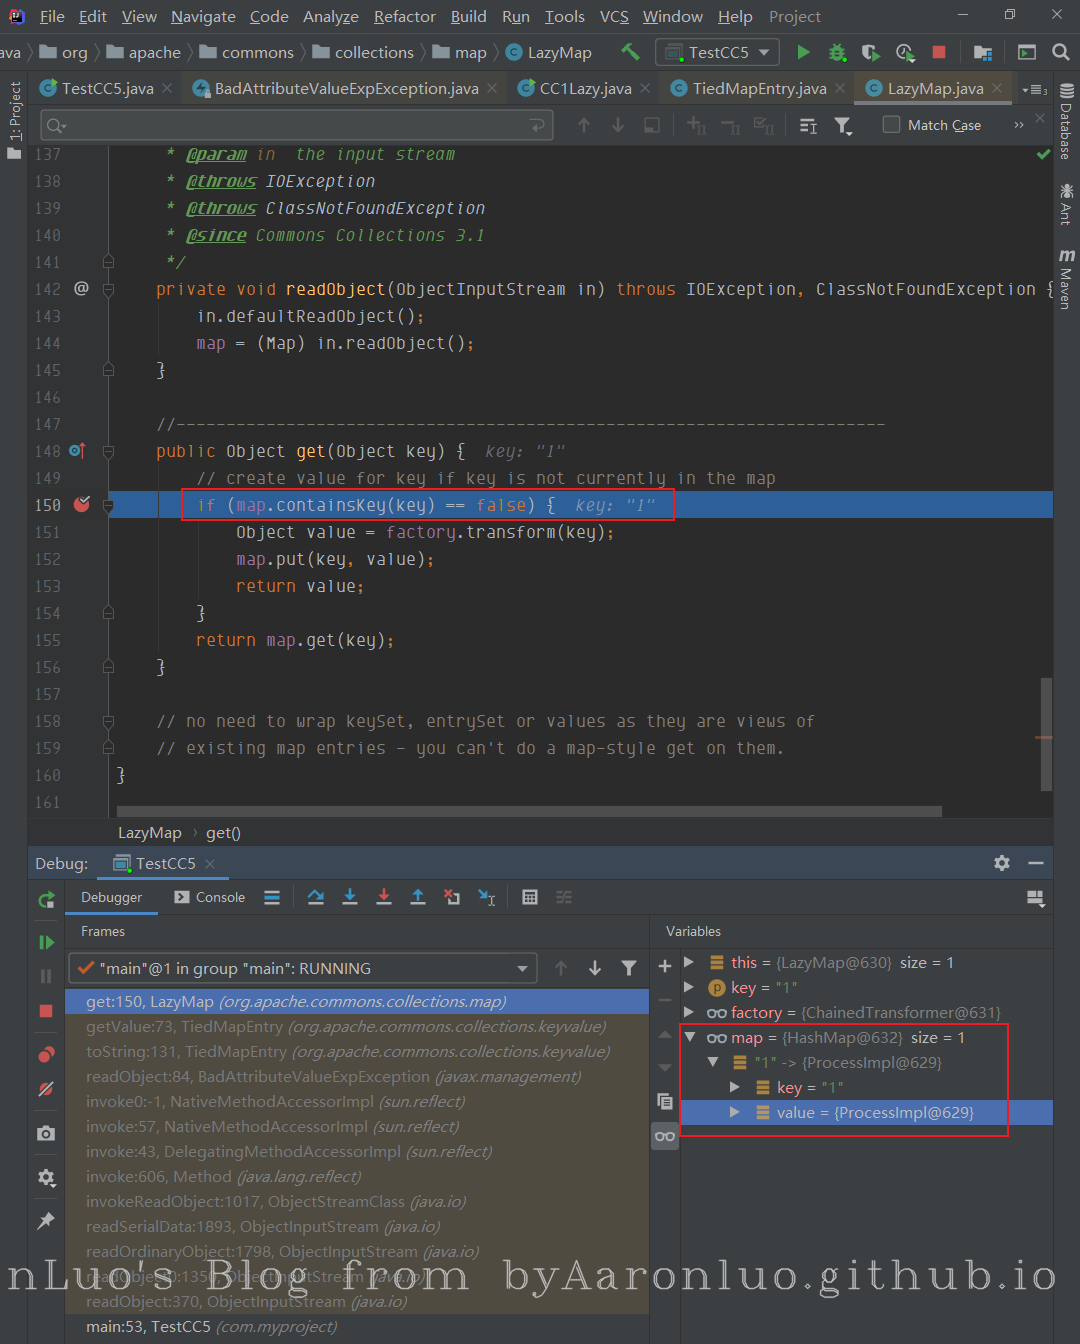Stop the debug session with red square
The height and width of the screenshot is (1344, 1080).
46,1011
